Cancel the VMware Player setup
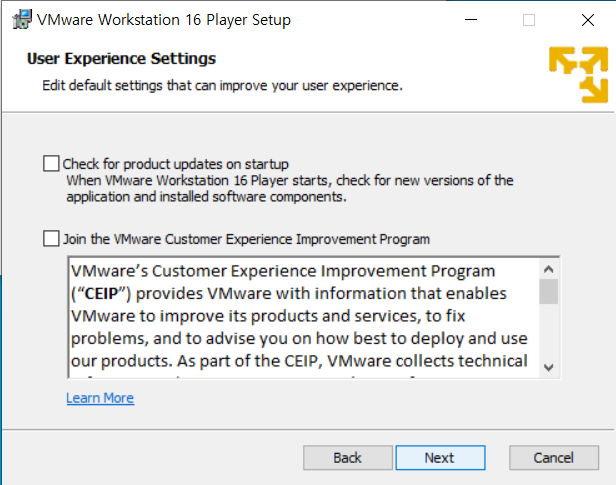This screenshot has height=485, width=616. 554,458
